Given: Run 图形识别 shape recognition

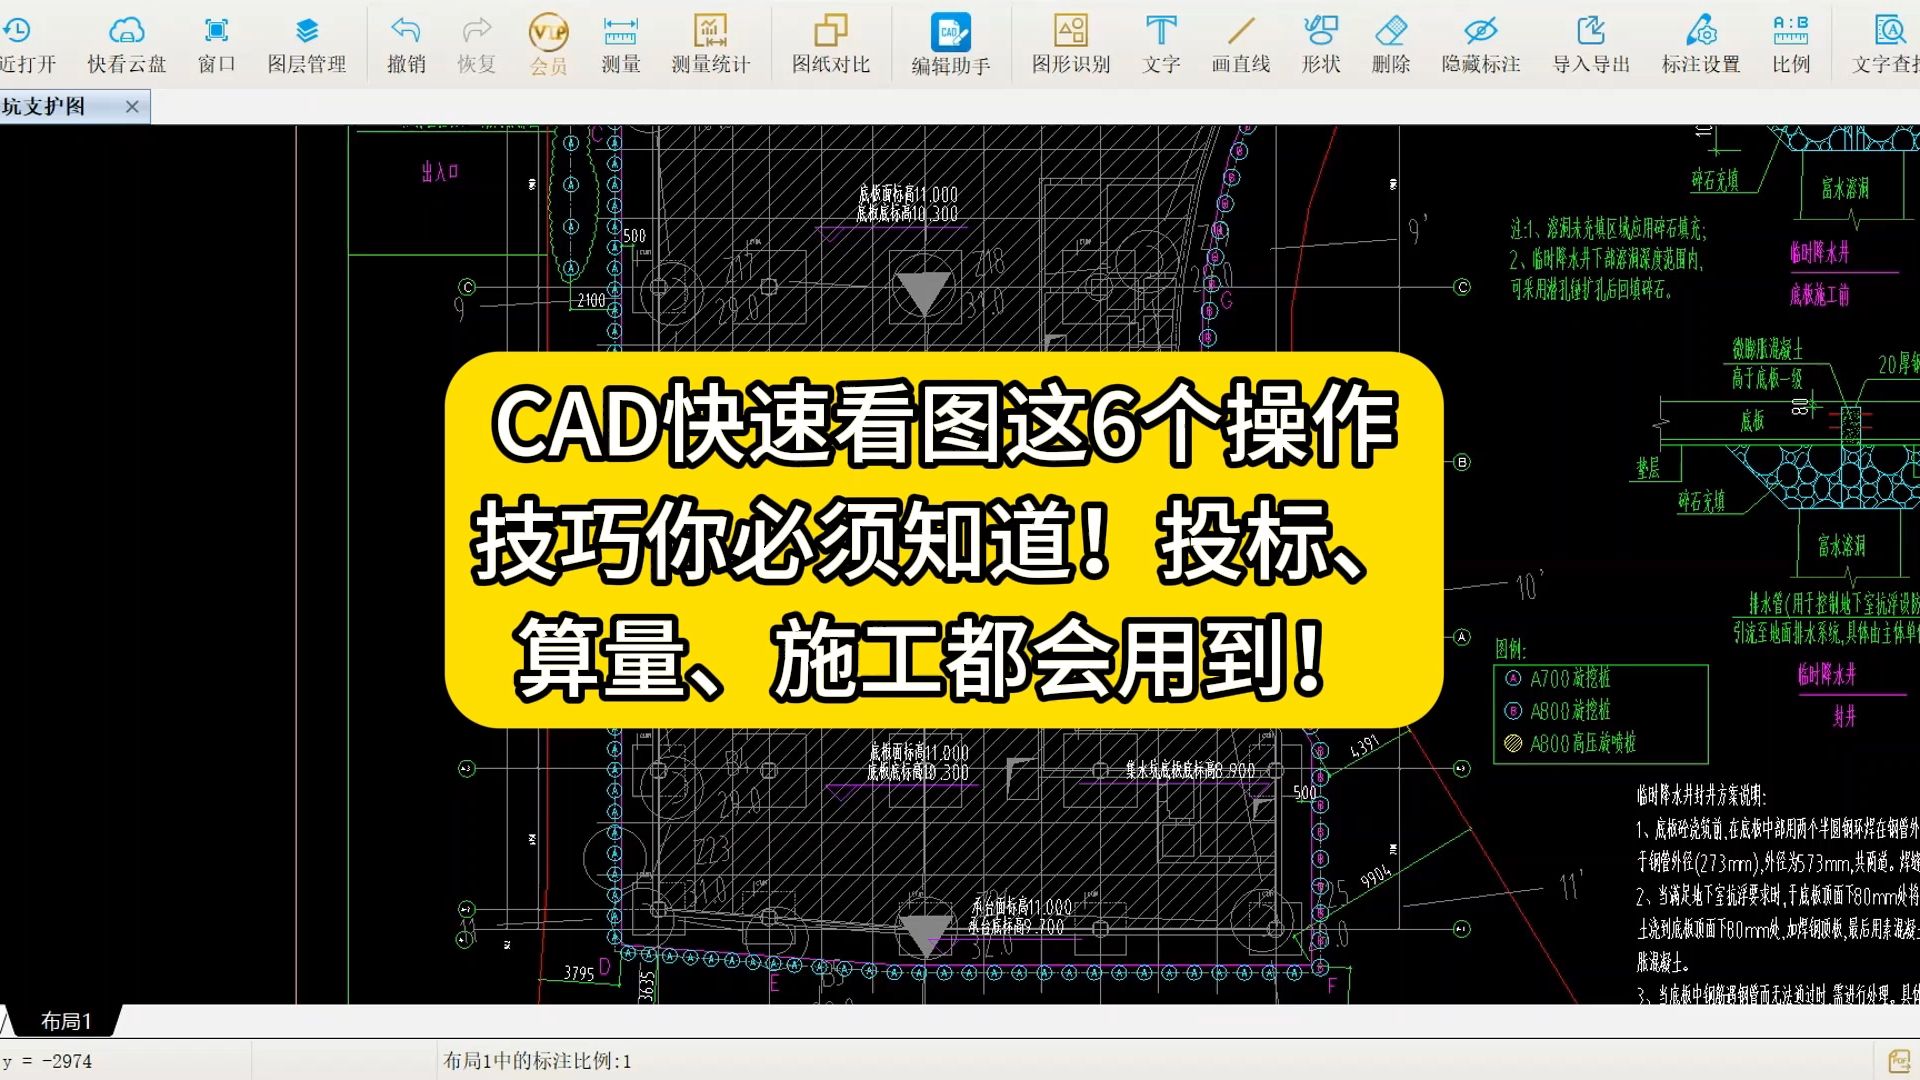Looking at the screenshot, I should point(1069,42).
